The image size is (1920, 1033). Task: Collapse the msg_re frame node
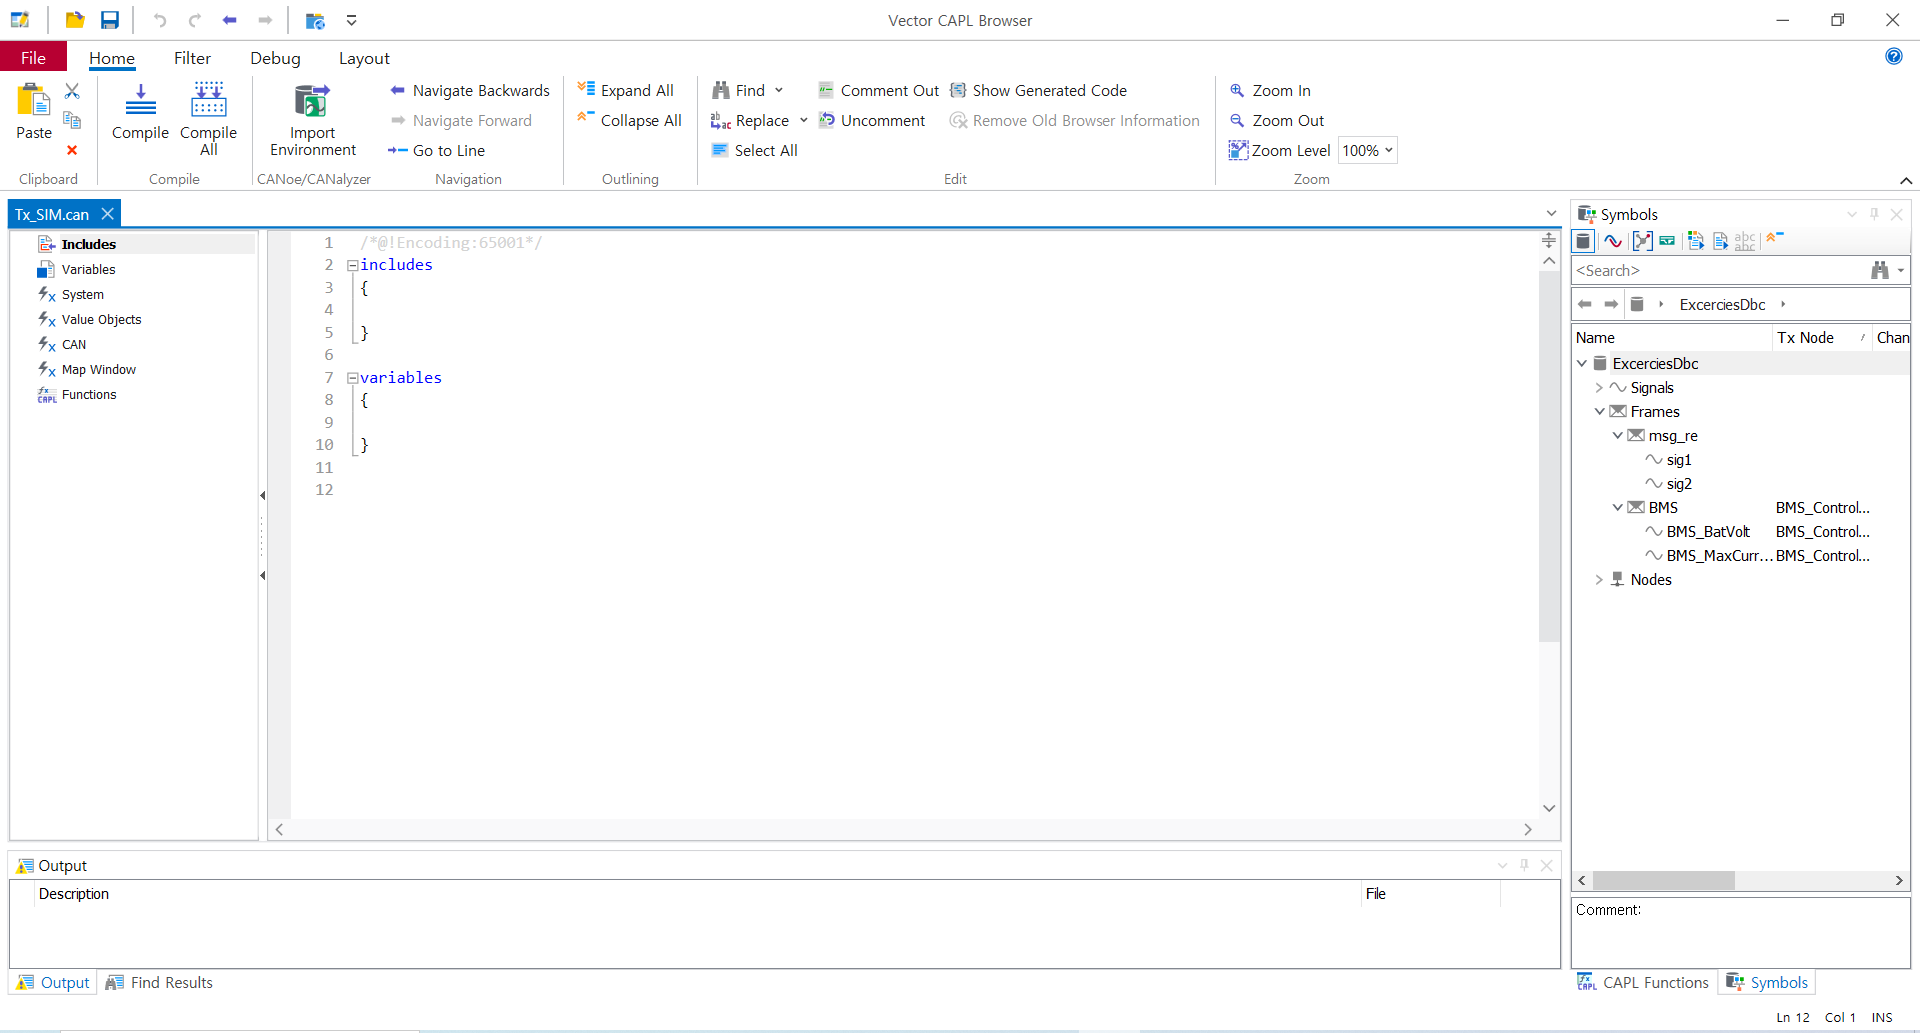(x=1617, y=436)
